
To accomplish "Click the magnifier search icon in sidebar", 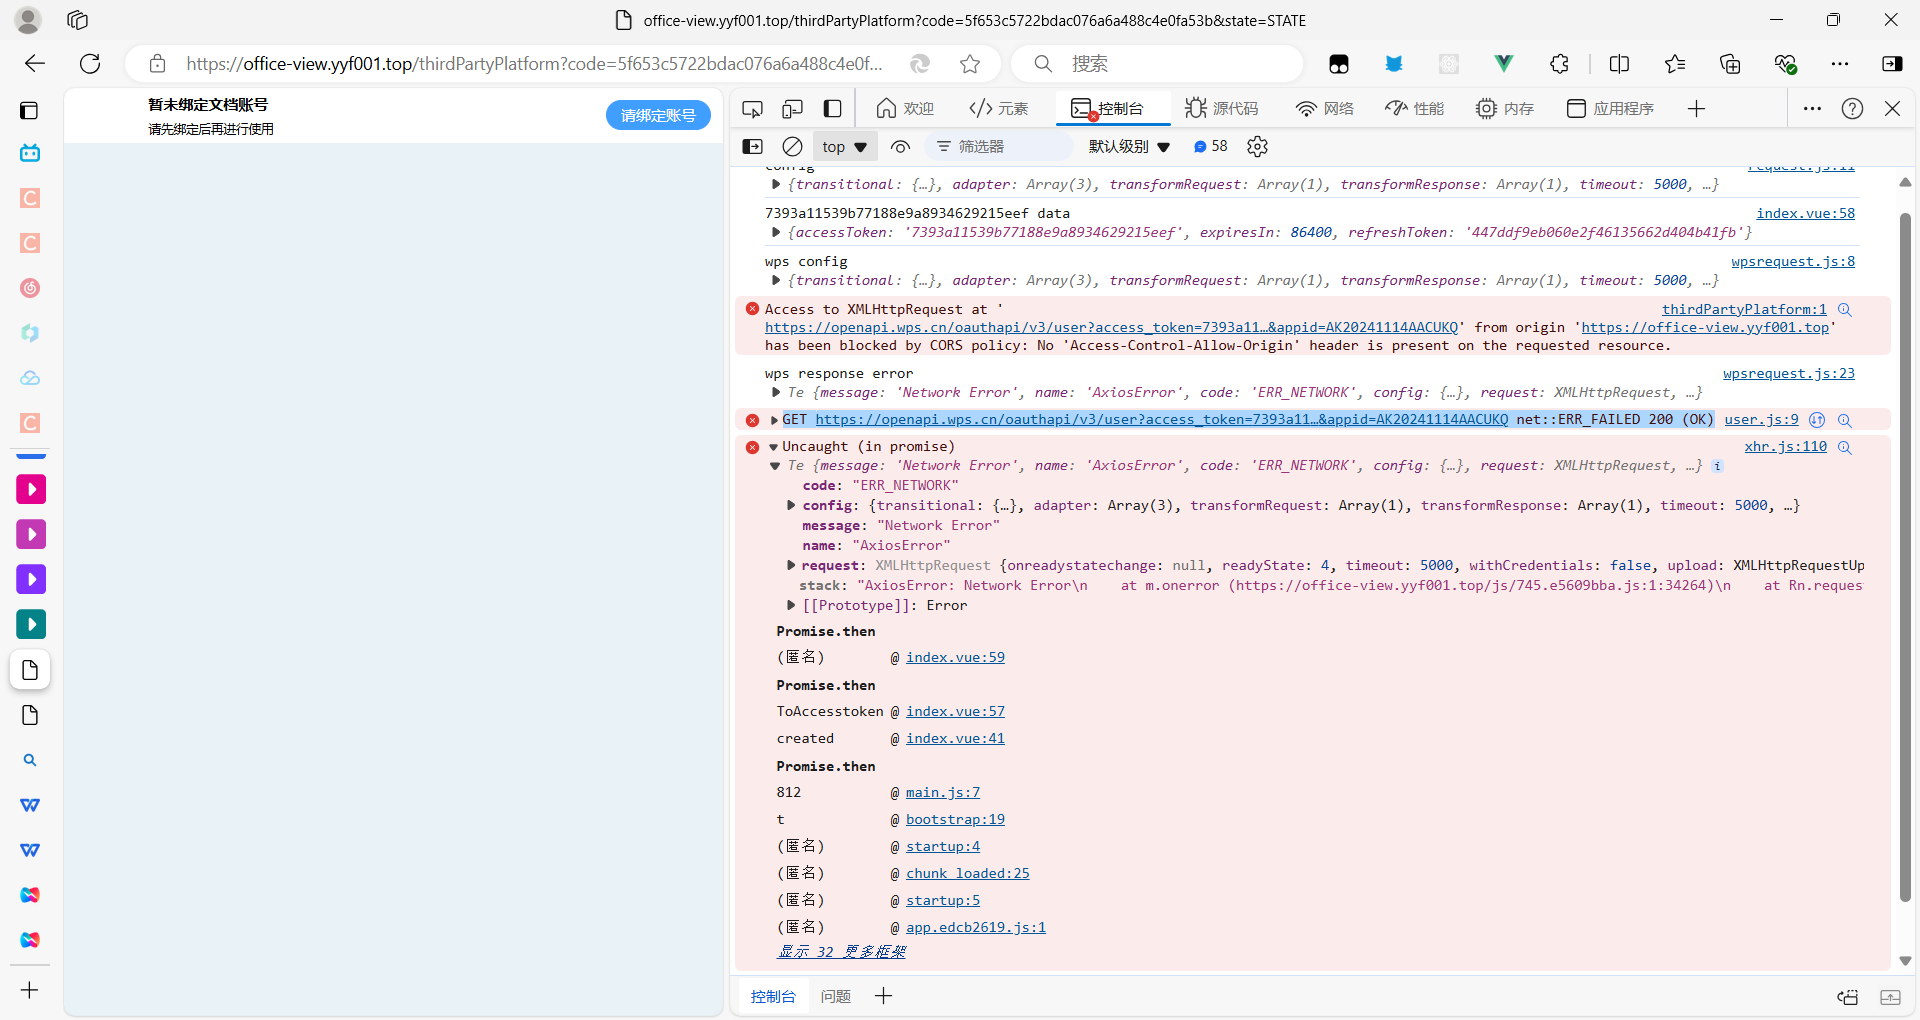I will [x=30, y=760].
